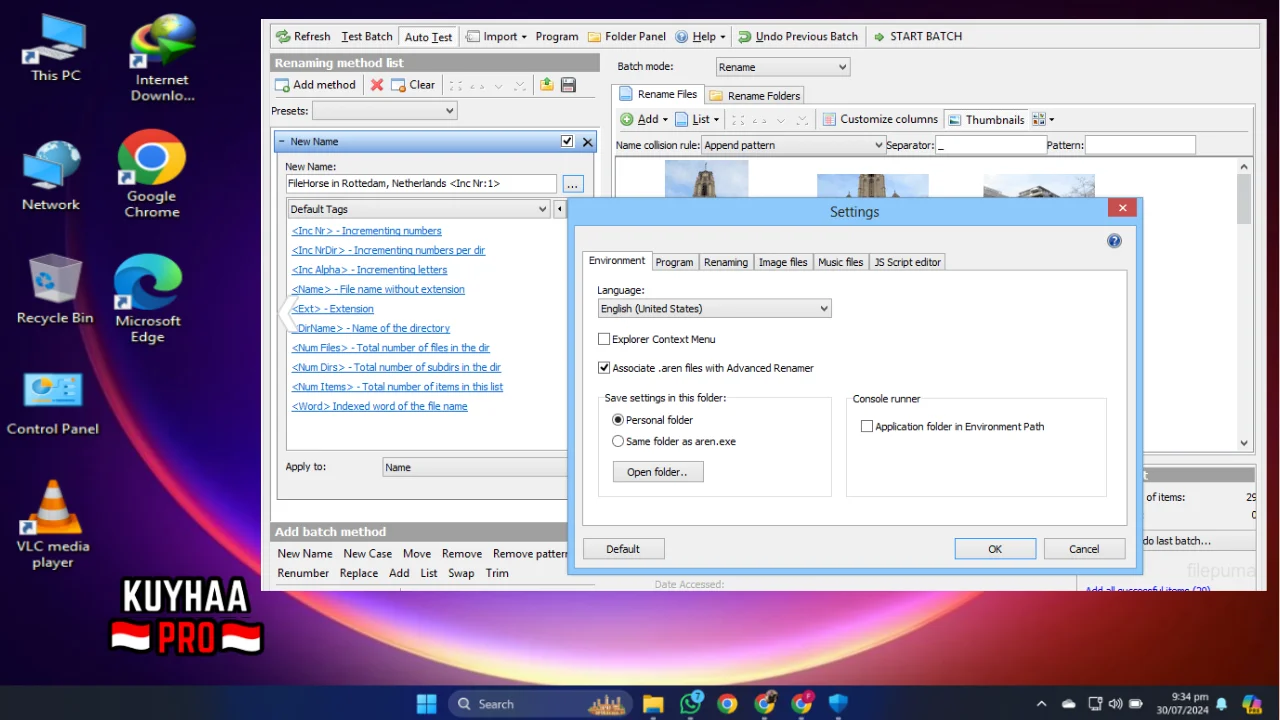Open the Program menu
Image resolution: width=1280 pixels, height=720 pixels.
click(557, 37)
